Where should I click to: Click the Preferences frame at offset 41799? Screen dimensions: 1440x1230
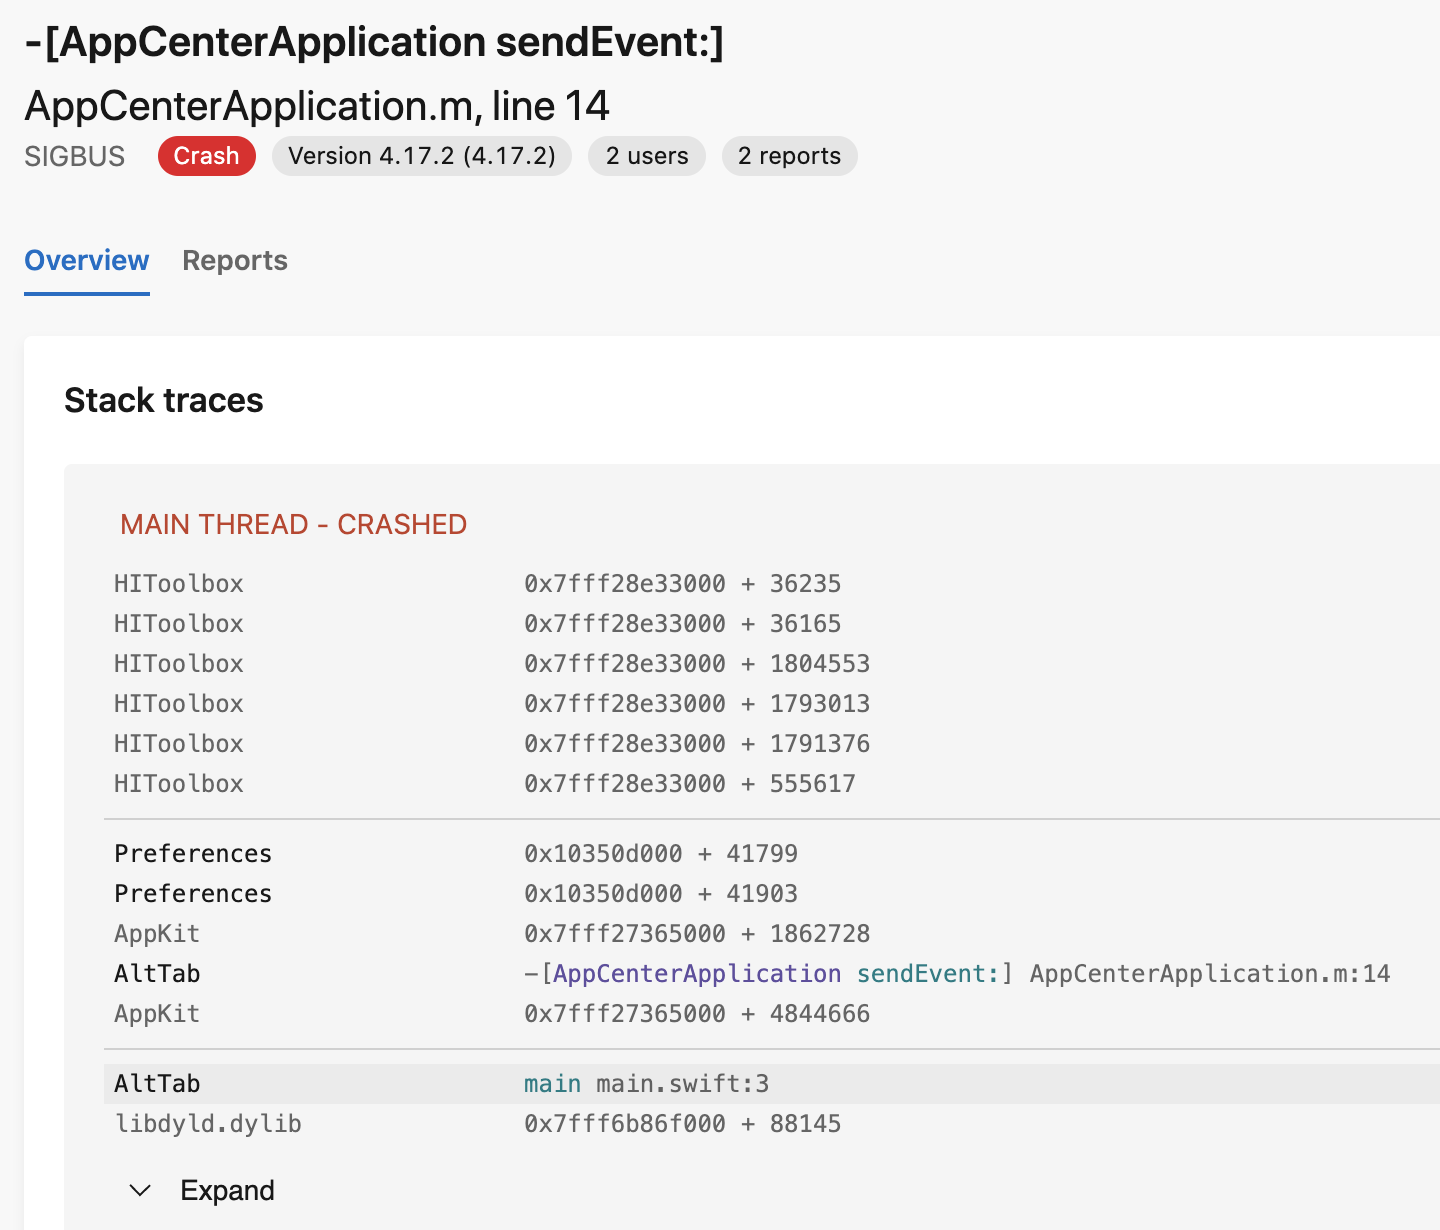coord(192,853)
